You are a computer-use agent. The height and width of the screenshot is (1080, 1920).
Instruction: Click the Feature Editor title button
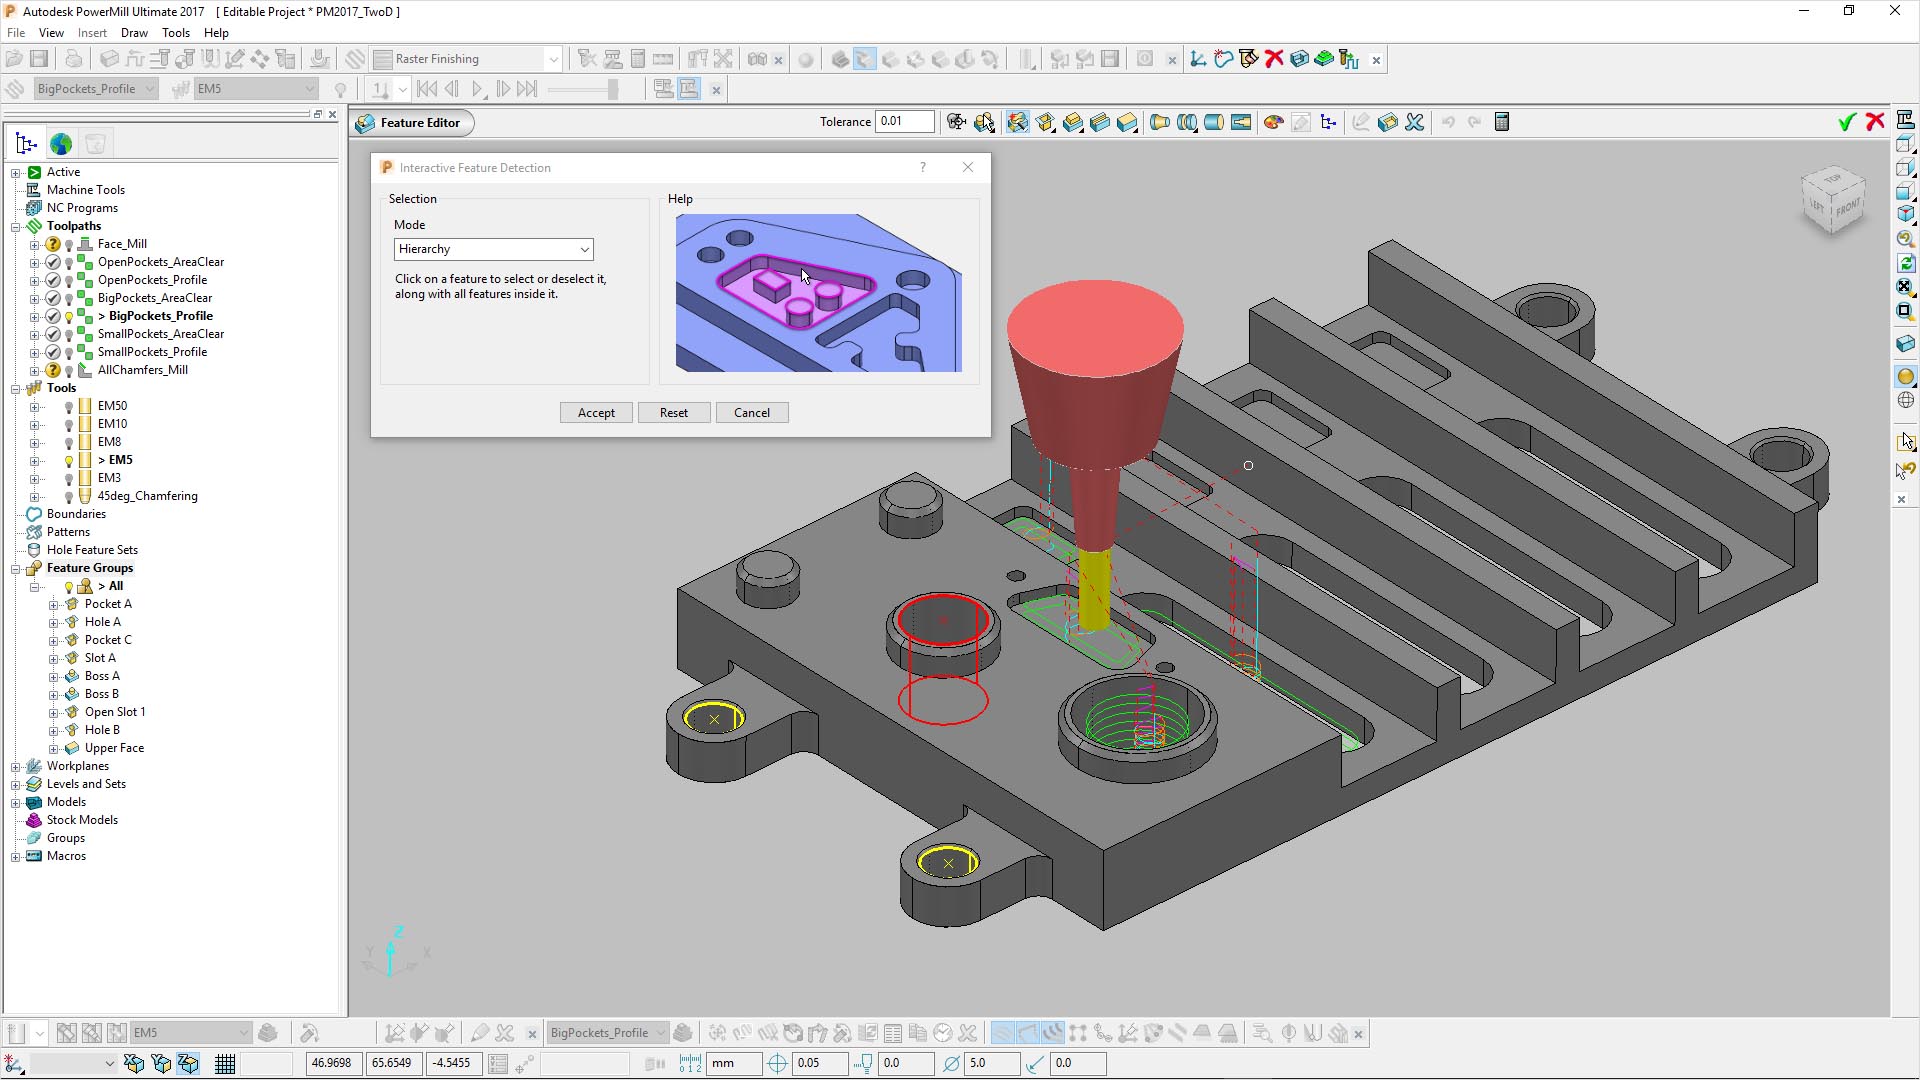(413, 123)
